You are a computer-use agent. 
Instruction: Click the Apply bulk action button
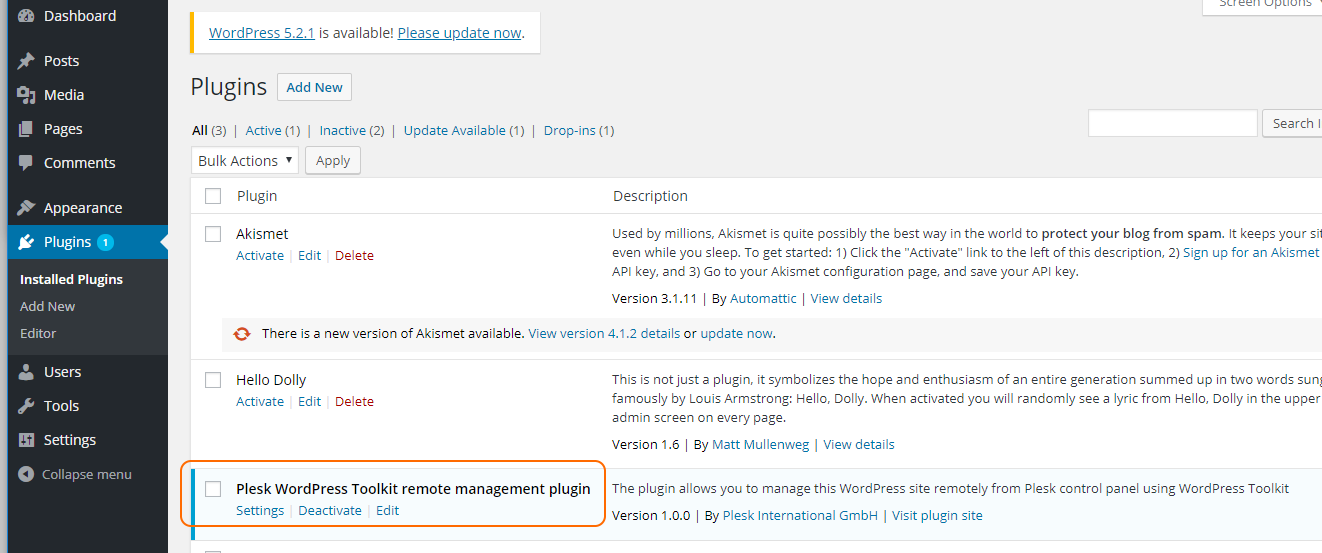[333, 161]
